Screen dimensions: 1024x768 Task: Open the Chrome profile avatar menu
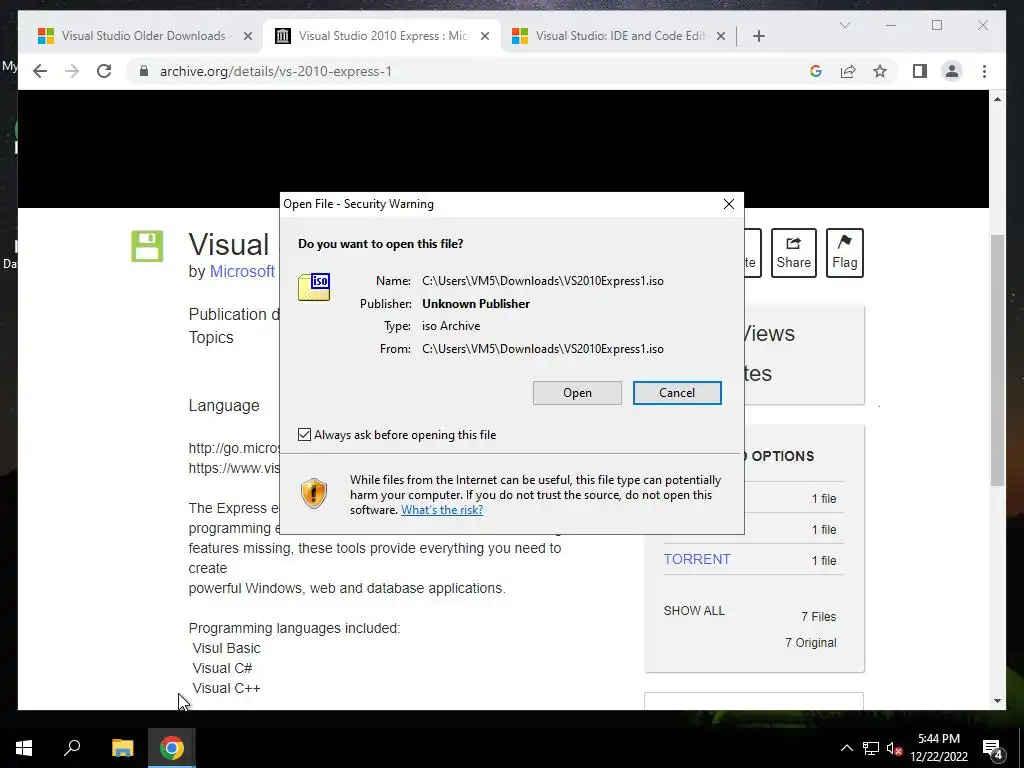click(x=952, y=71)
